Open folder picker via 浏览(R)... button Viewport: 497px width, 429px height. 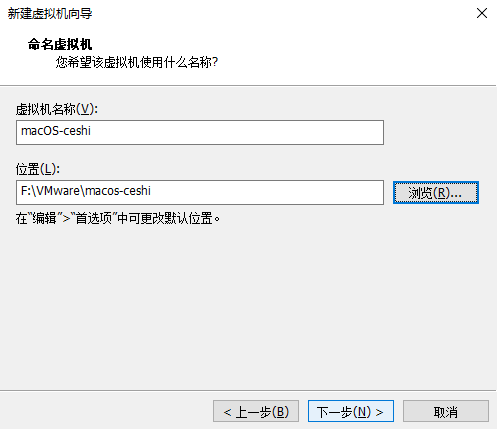point(436,192)
